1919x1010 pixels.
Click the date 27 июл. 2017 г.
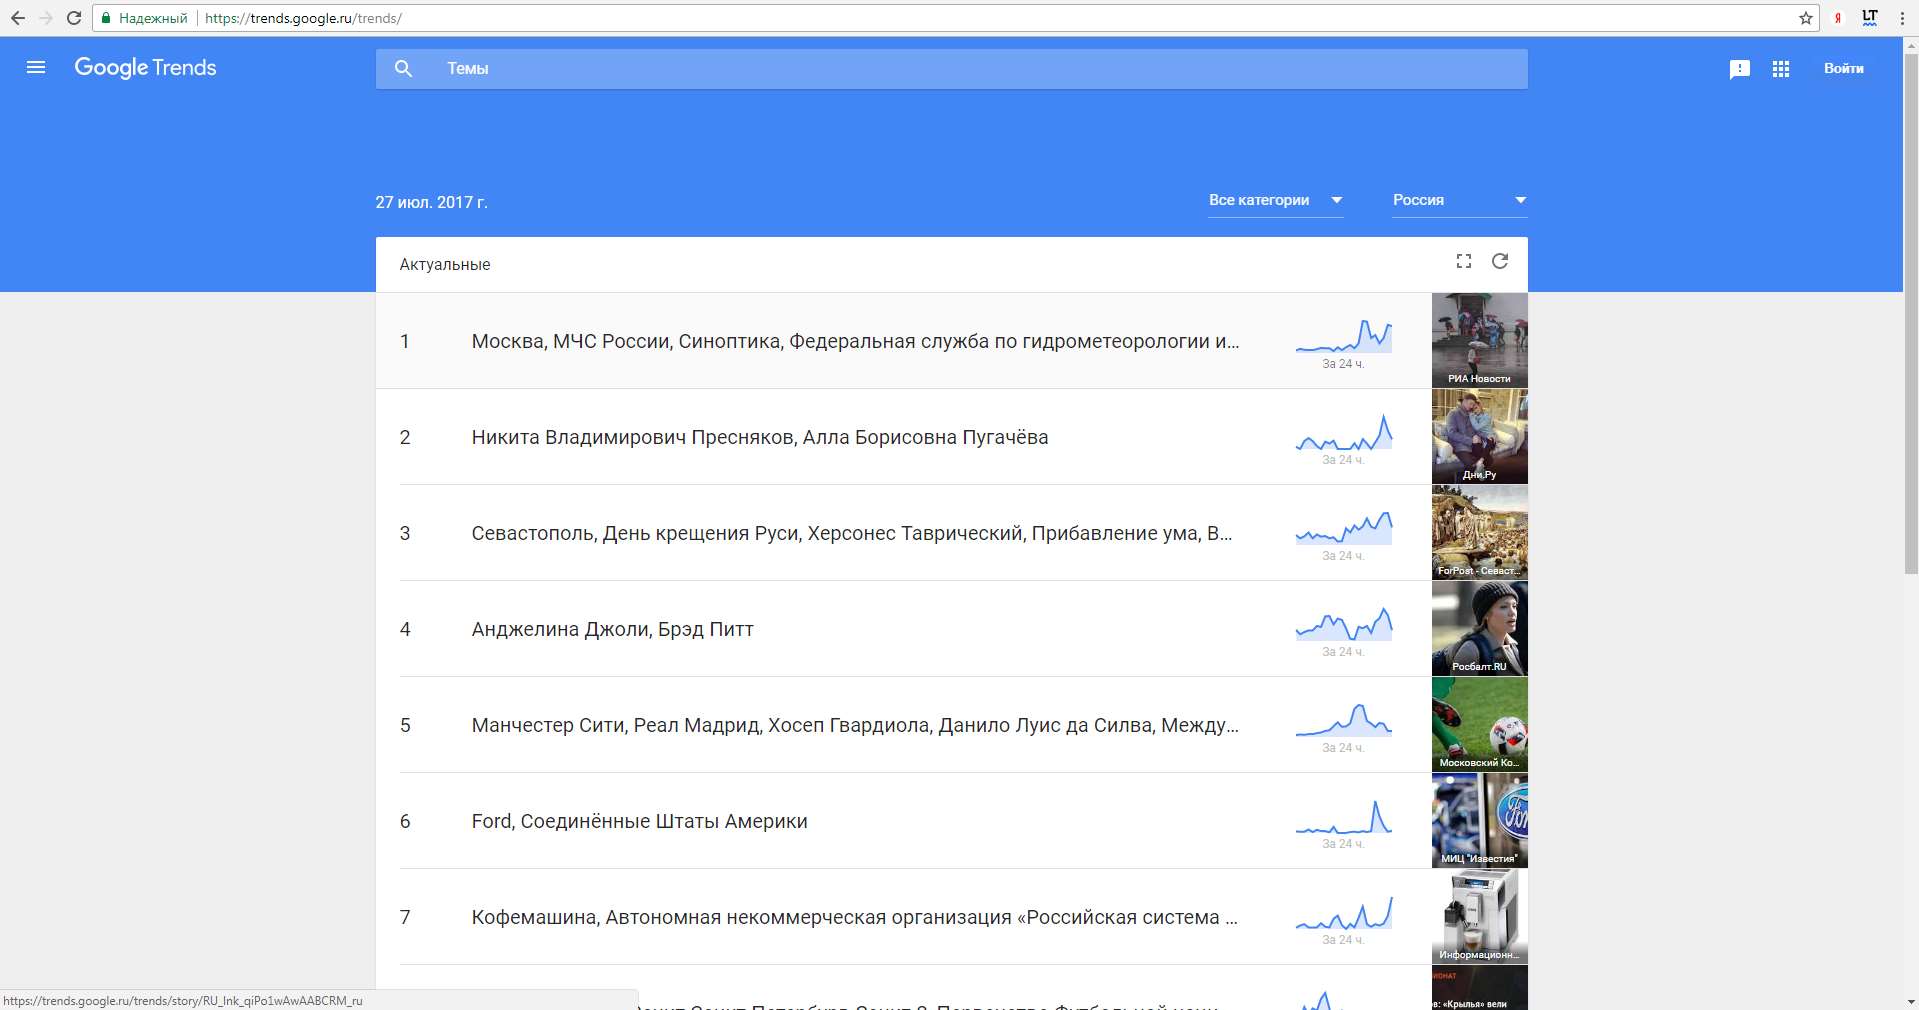click(x=431, y=202)
